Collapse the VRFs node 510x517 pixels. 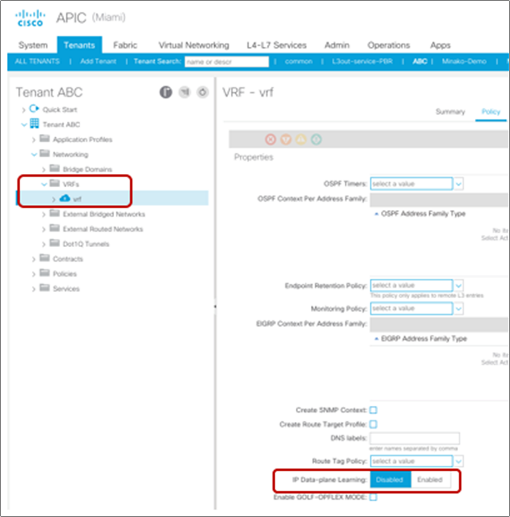(44, 184)
